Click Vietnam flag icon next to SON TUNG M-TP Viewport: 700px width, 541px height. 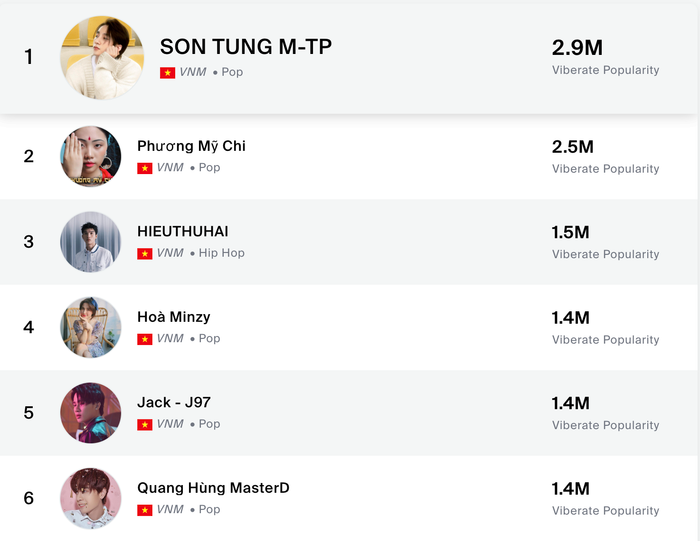point(167,73)
